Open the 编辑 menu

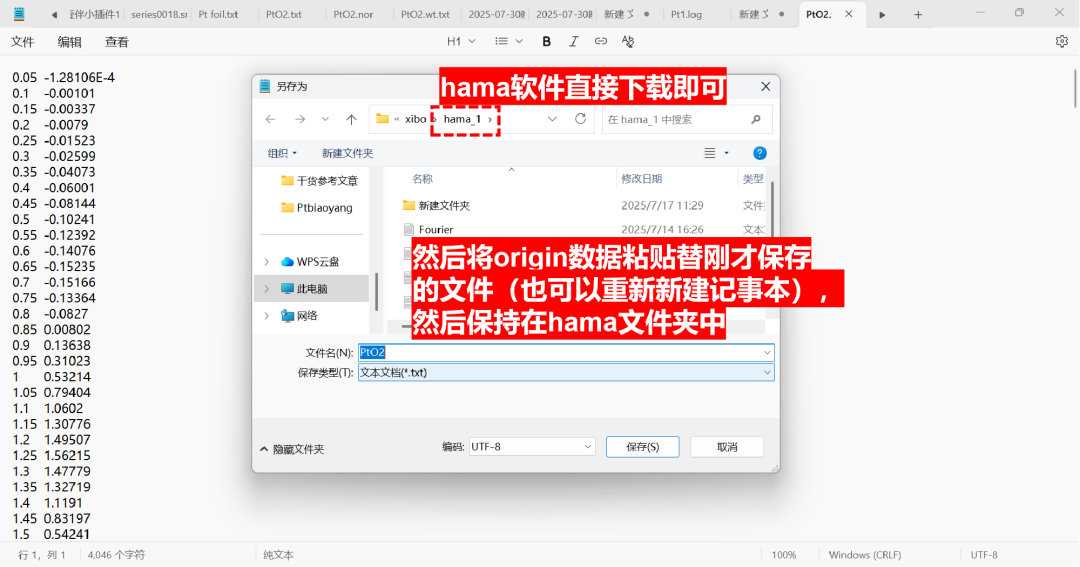pos(69,42)
